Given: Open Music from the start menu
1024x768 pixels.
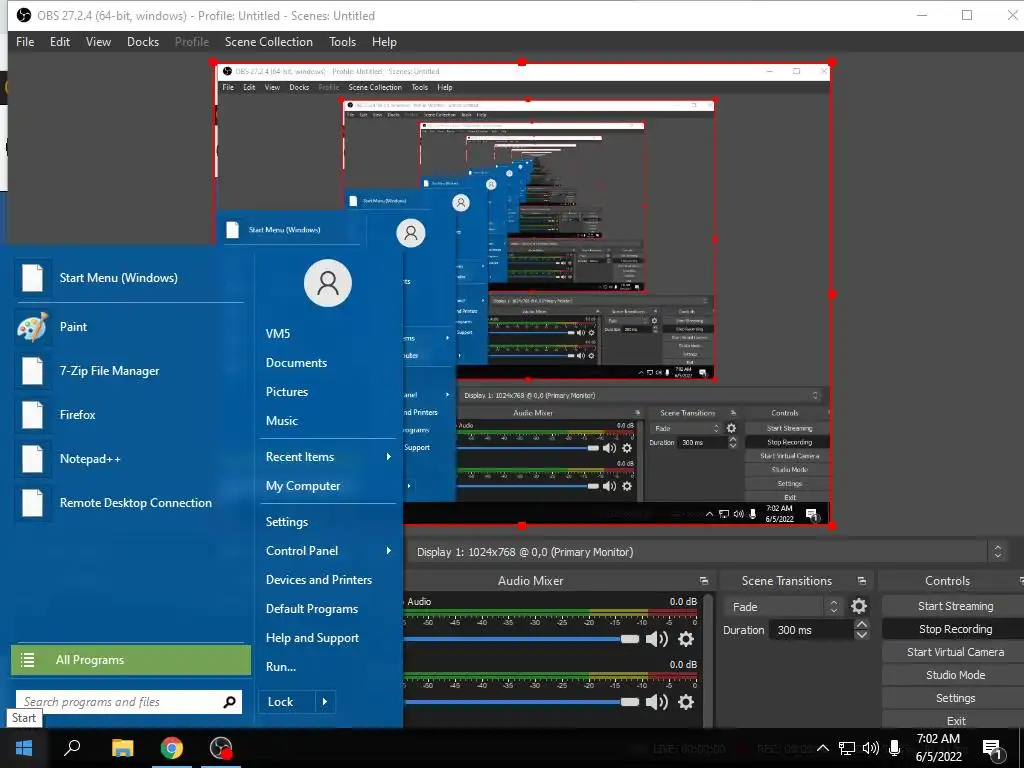Looking at the screenshot, I should (281, 421).
